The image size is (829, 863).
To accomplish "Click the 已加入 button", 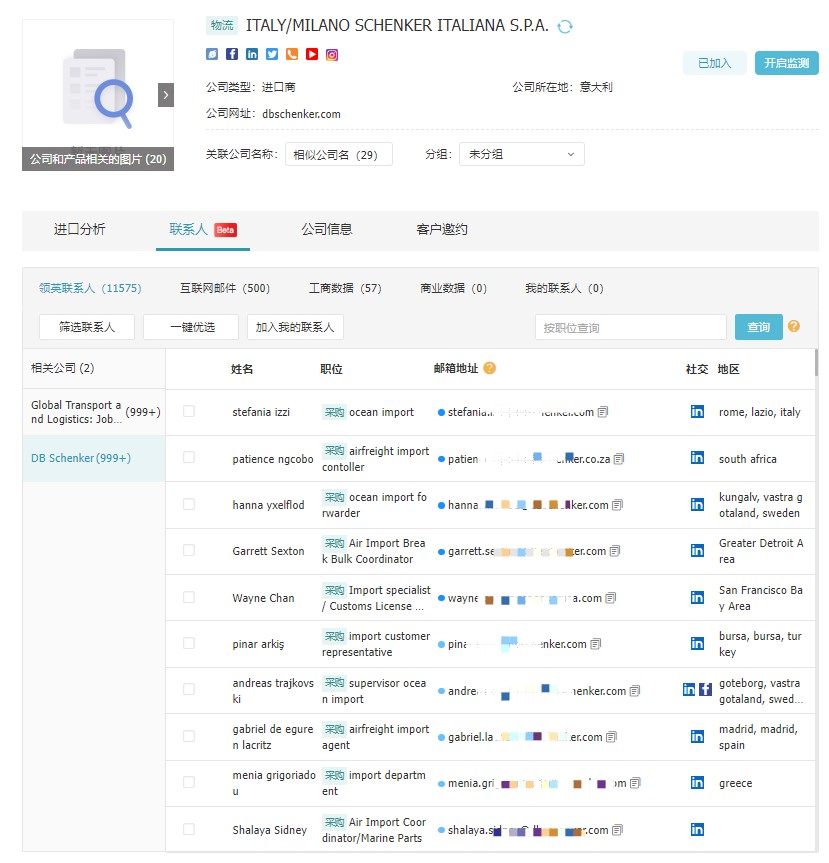I will point(715,63).
